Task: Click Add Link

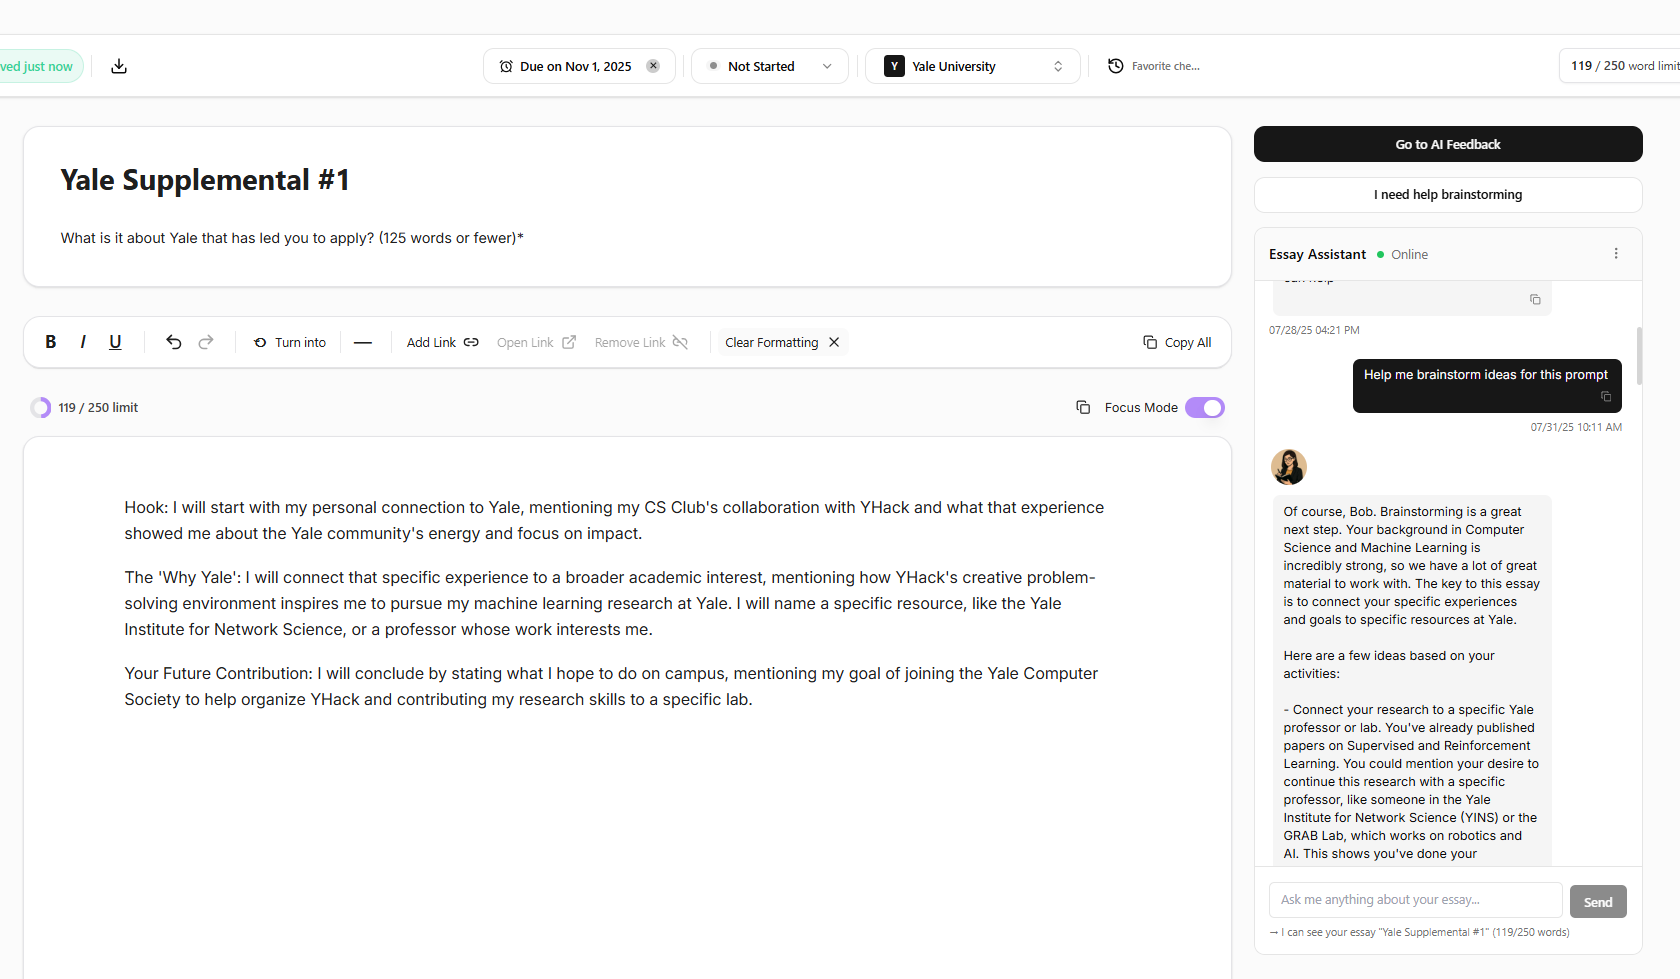Action: click(x=443, y=342)
